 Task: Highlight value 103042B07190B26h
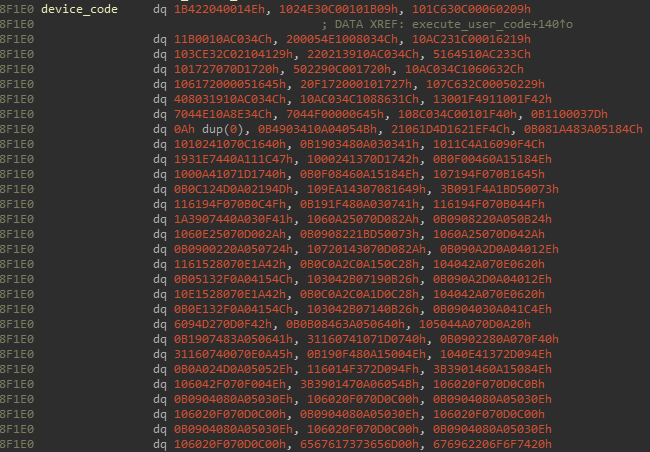363,279
